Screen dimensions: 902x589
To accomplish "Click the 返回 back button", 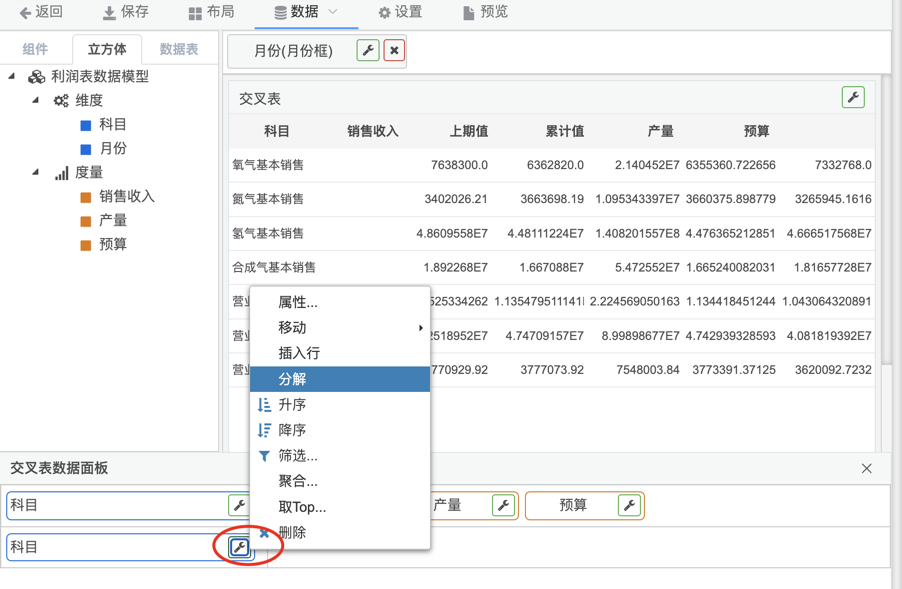I will 41,12.
